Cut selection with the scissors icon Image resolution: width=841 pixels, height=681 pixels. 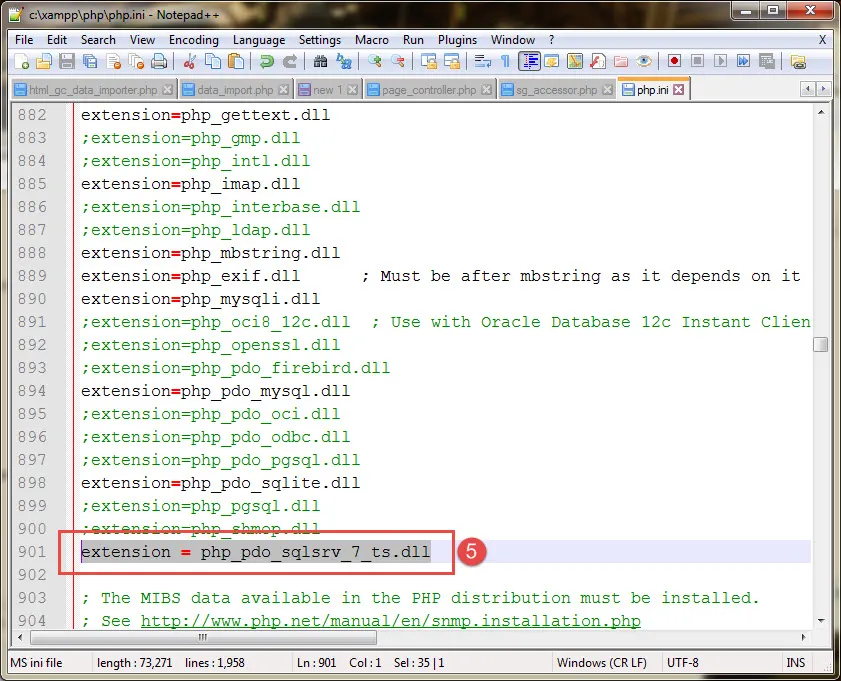(189, 62)
